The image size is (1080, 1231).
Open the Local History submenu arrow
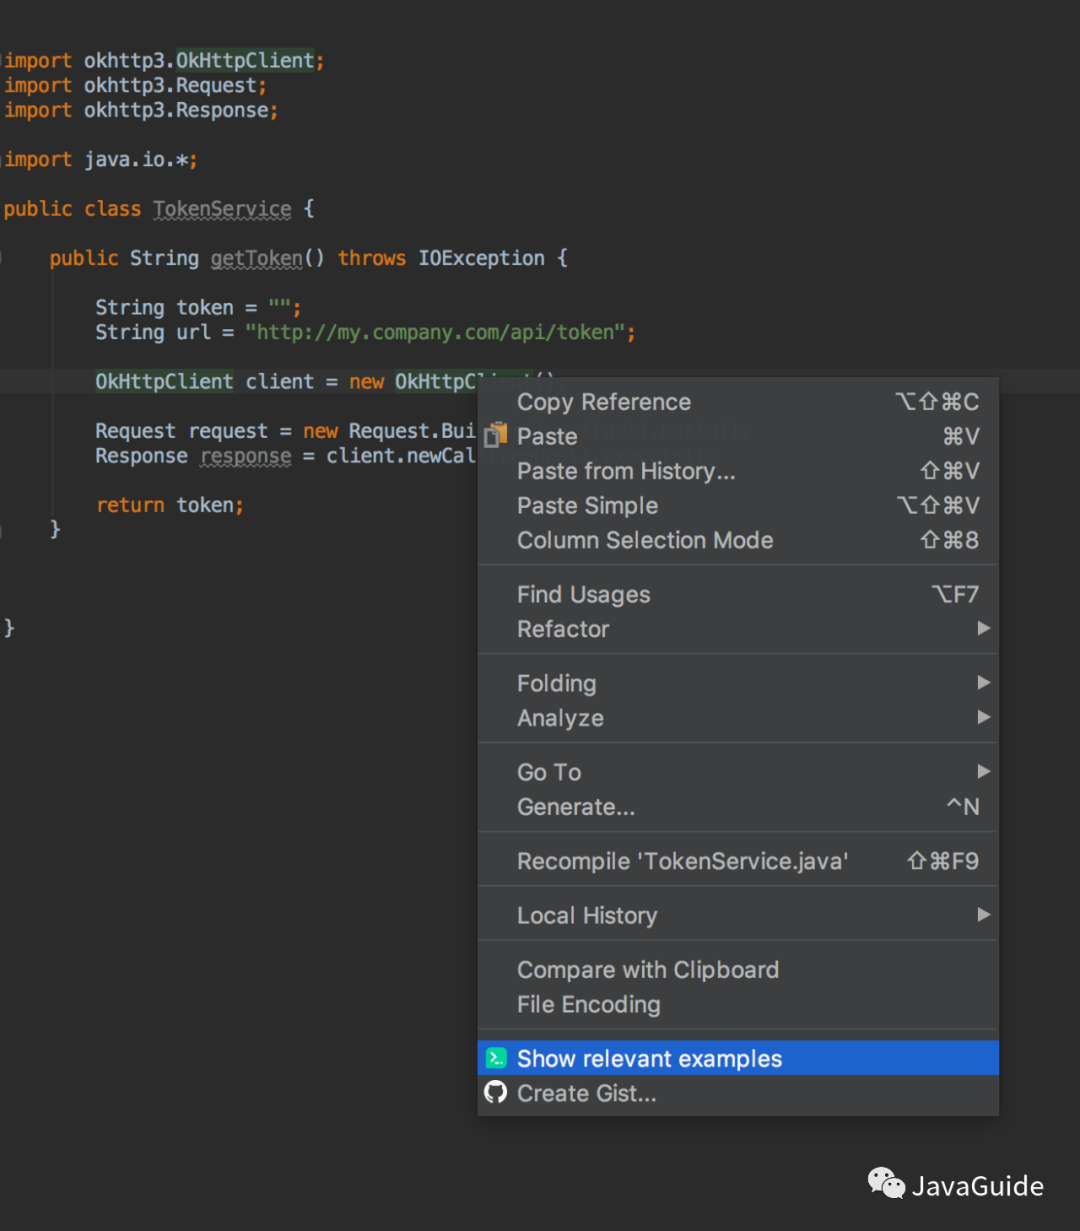coord(984,915)
